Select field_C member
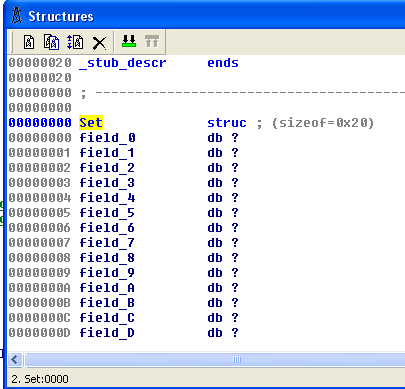The width and height of the screenshot is (405, 389). click(107, 318)
